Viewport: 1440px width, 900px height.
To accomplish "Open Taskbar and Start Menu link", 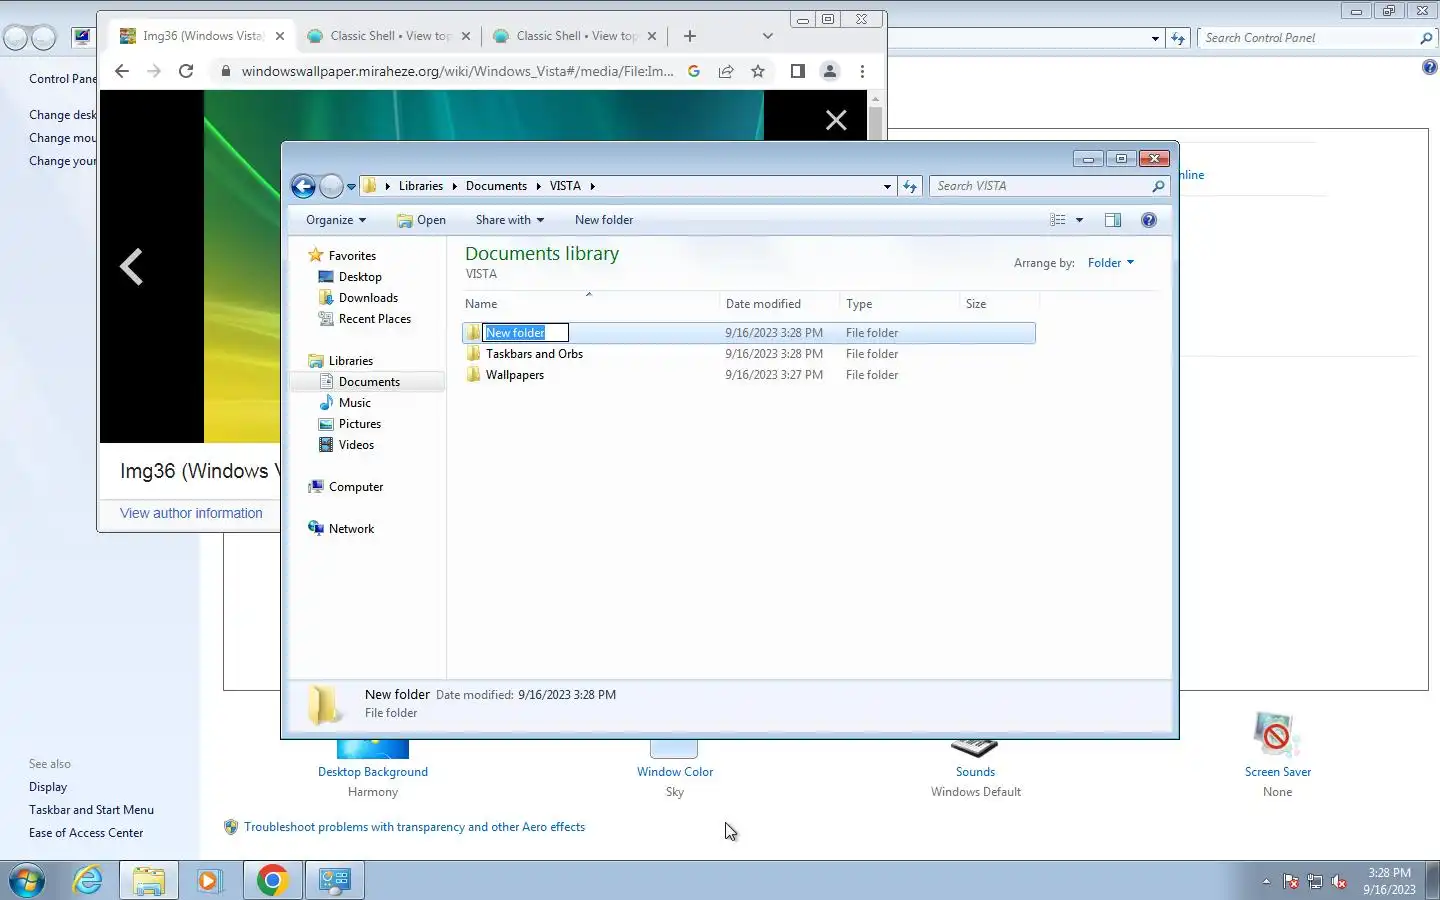I will pos(91,810).
